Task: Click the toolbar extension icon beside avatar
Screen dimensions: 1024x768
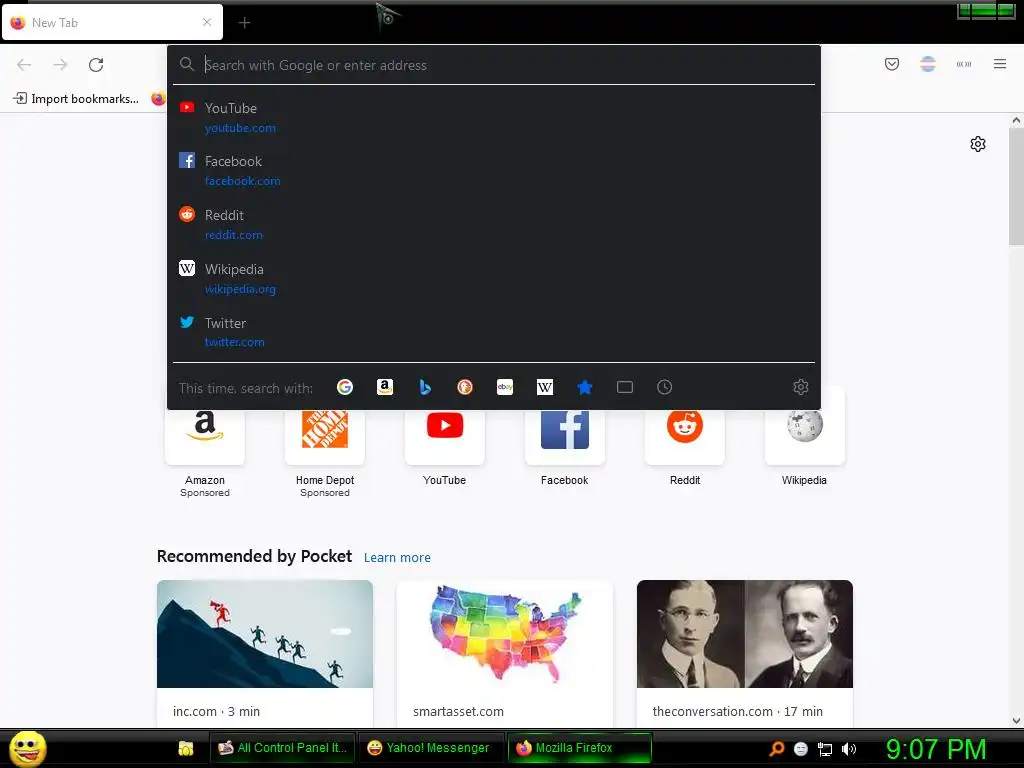Action: [963, 64]
